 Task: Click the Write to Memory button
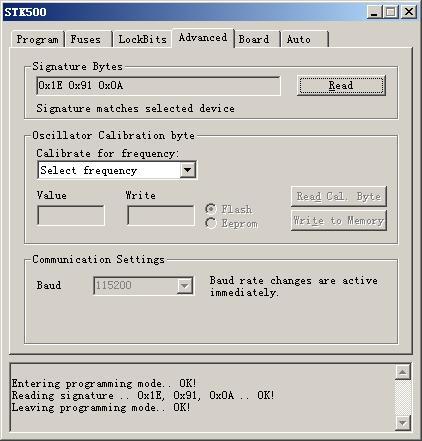339,220
